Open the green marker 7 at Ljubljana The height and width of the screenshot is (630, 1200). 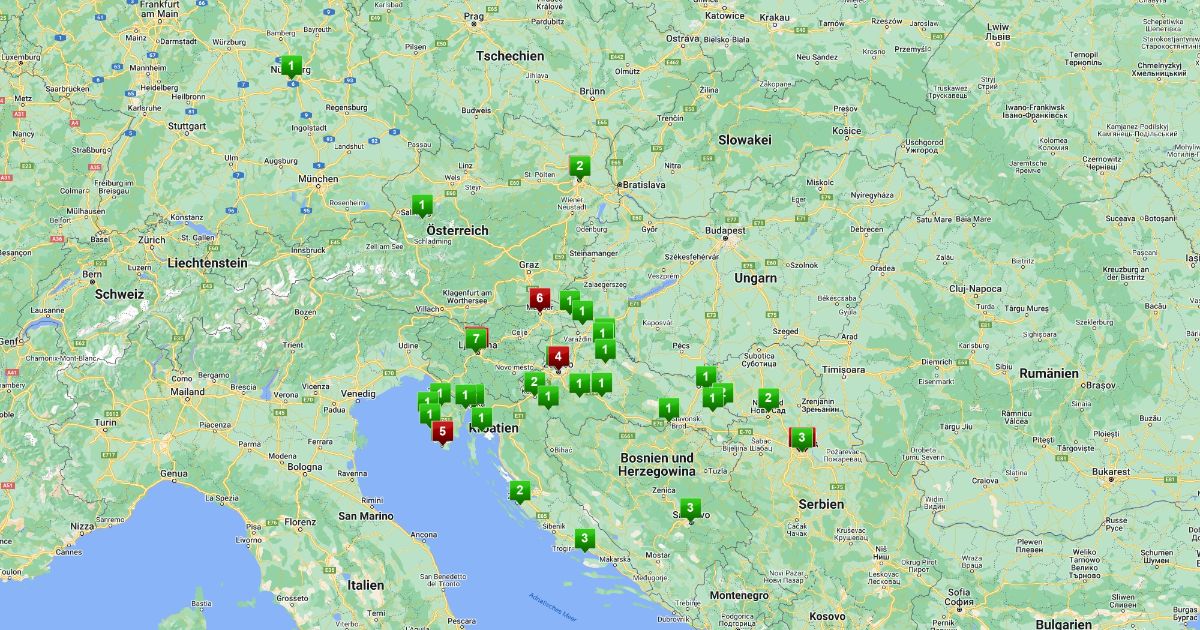[x=476, y=338]
